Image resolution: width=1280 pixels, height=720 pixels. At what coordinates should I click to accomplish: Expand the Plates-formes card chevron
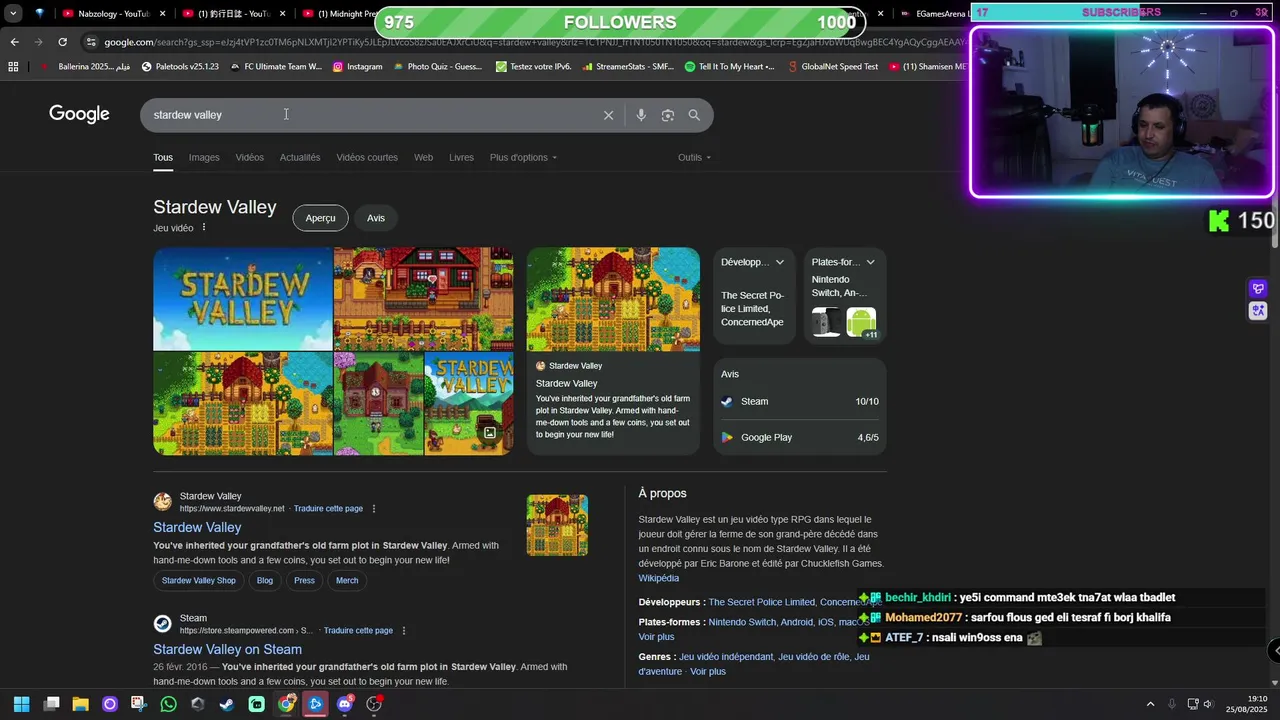(x=870, y=262)
